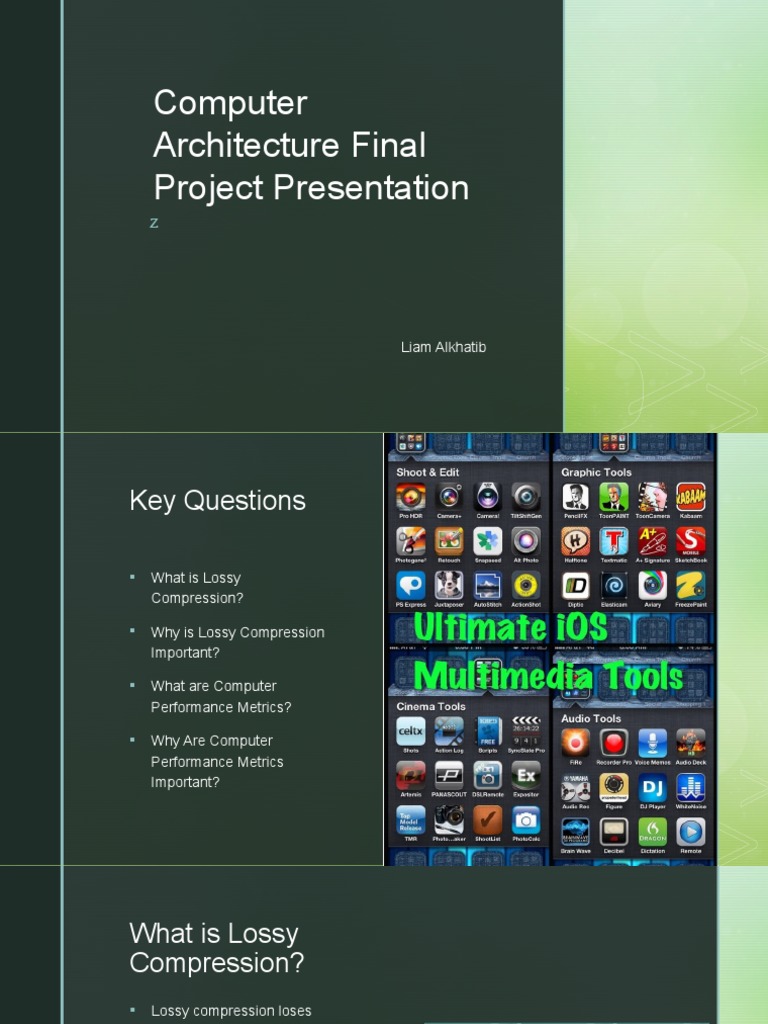Tap the Recorder Pro app icon
Screen dimensions: 768x1024
pyautogui.click(x=614, y=743)
